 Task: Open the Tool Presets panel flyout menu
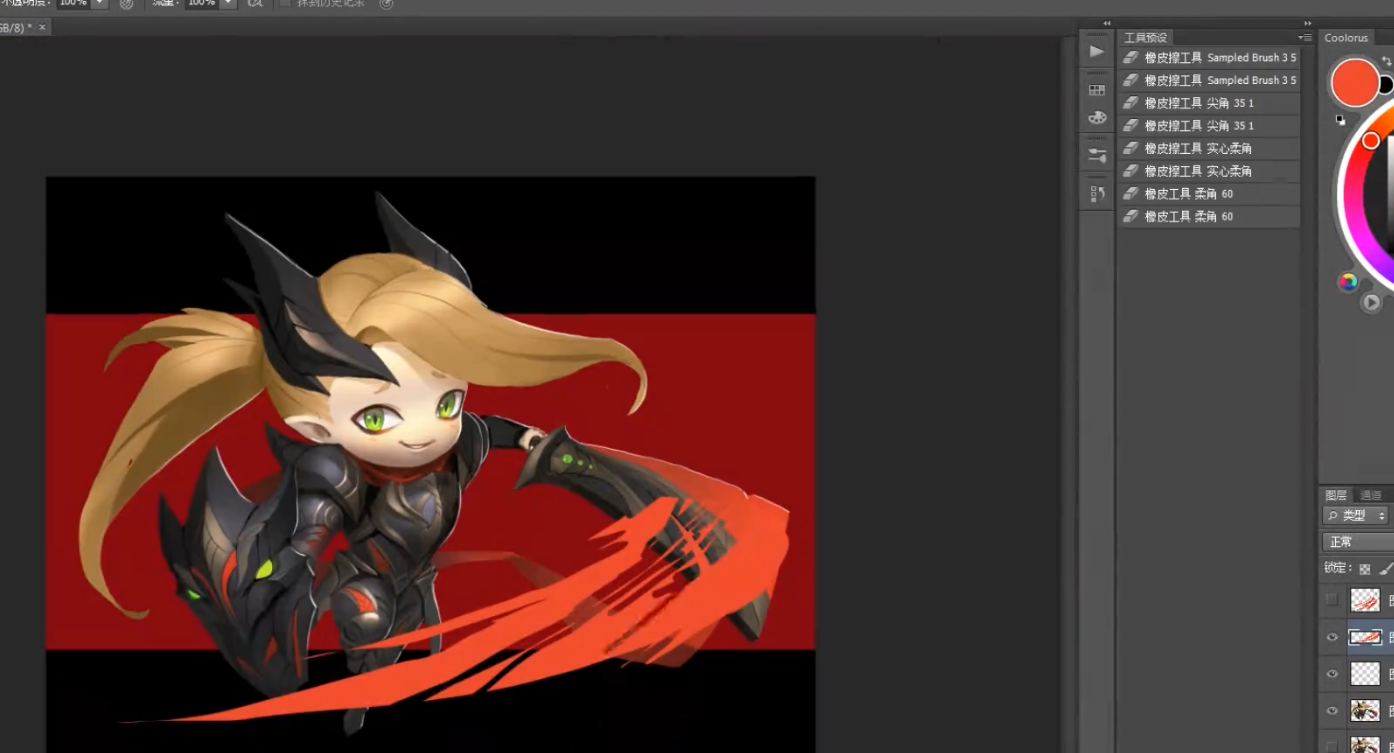(1305, 38)
